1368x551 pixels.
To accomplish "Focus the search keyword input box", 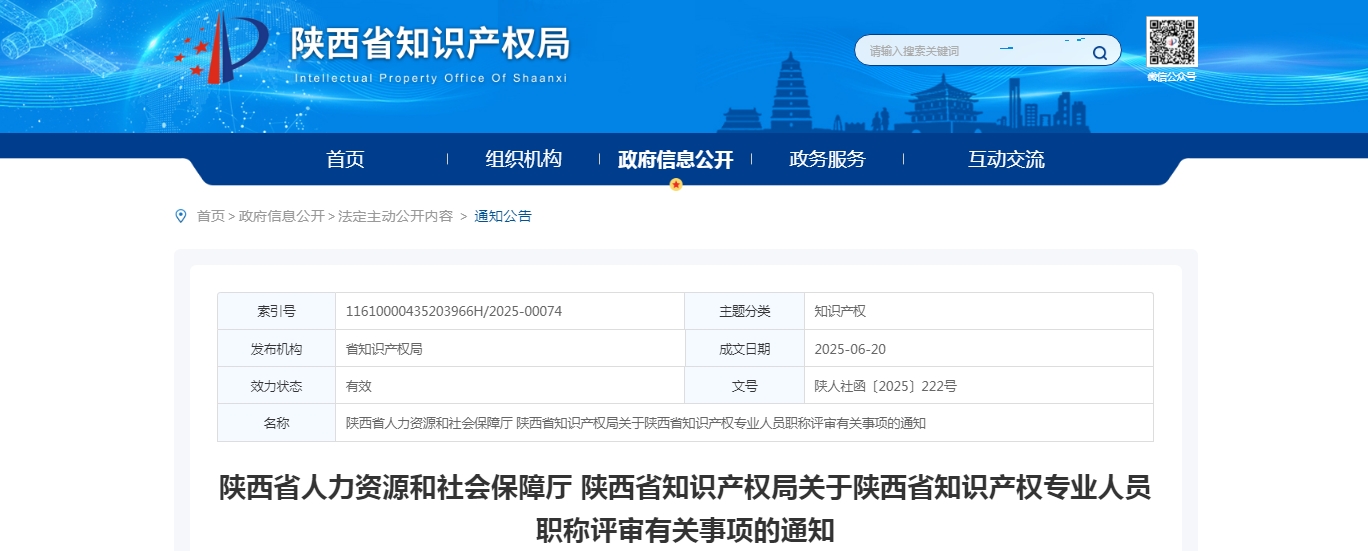I will coord(960,51).
